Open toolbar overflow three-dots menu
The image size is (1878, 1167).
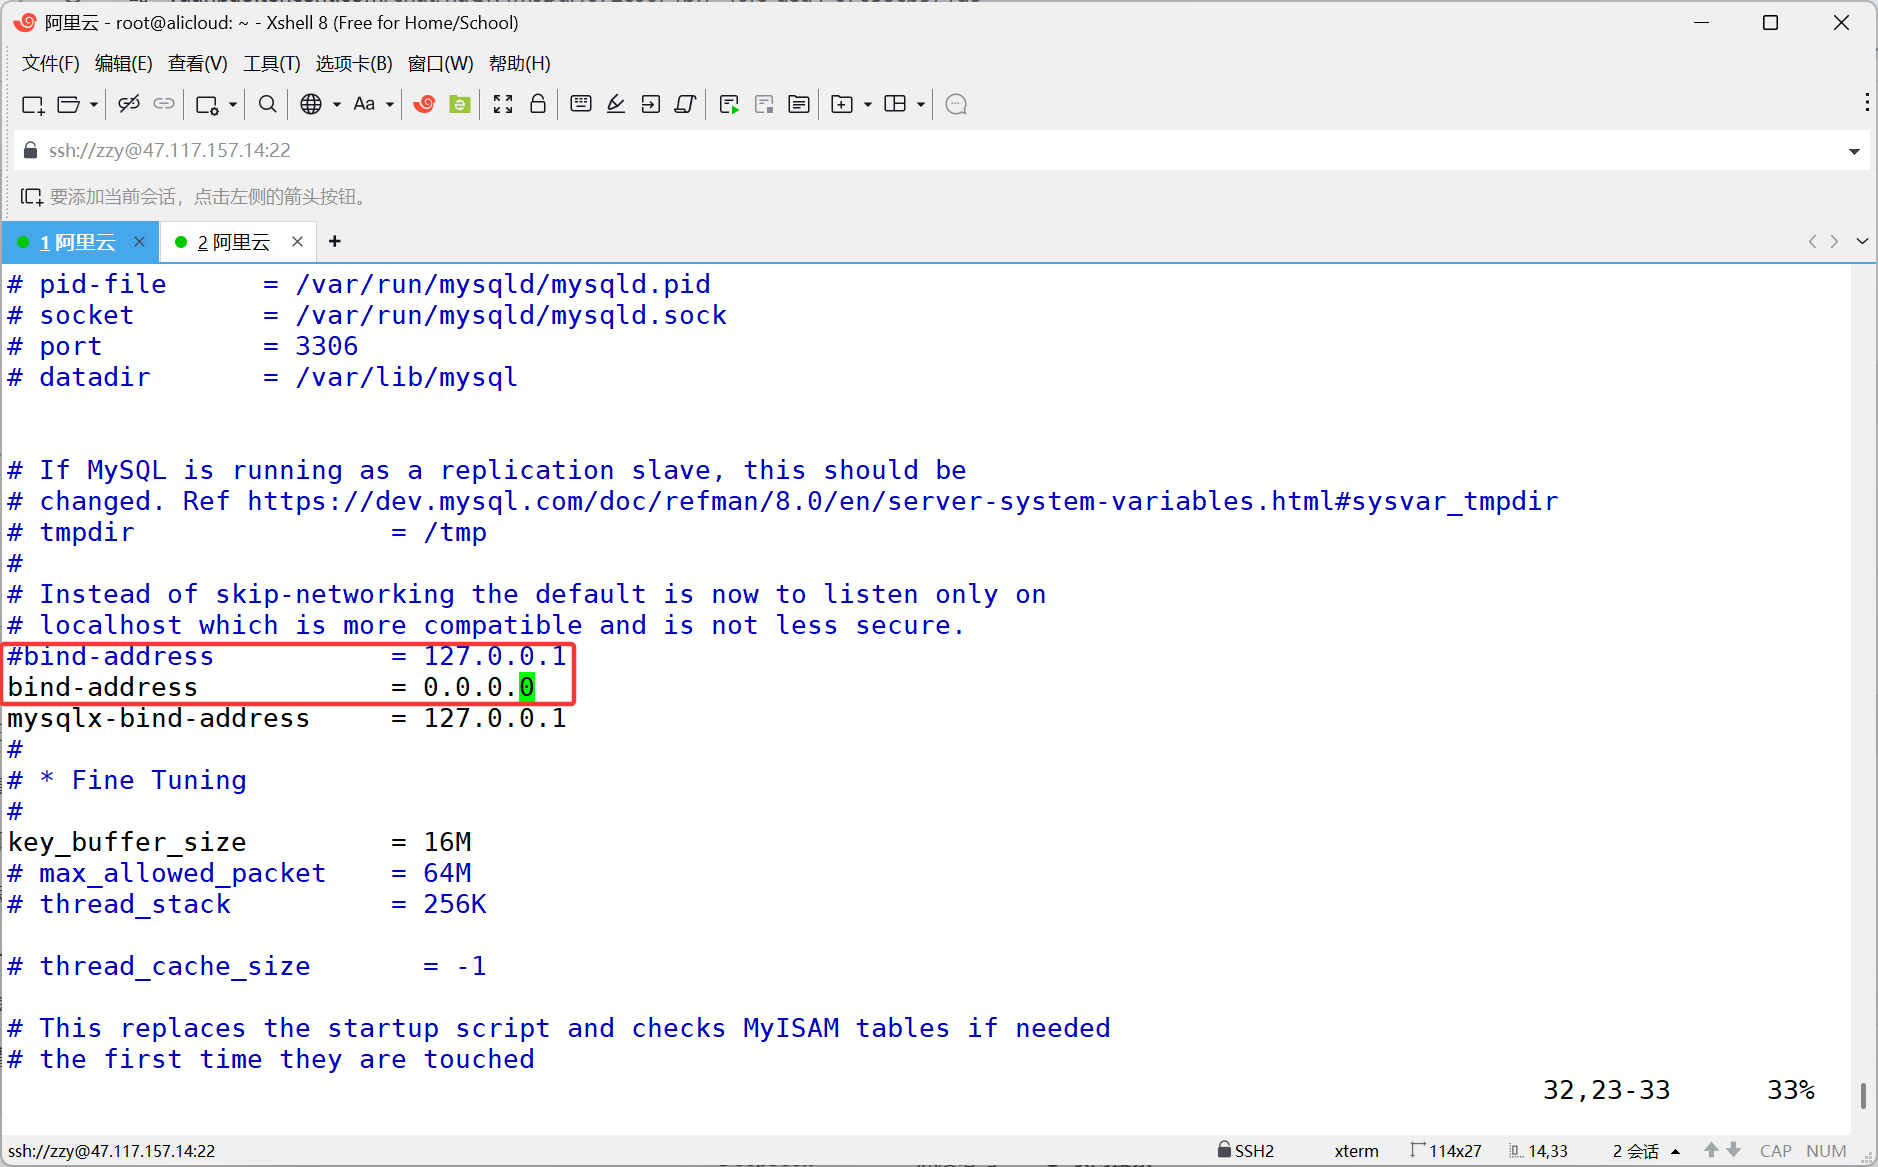(1866, 103)
